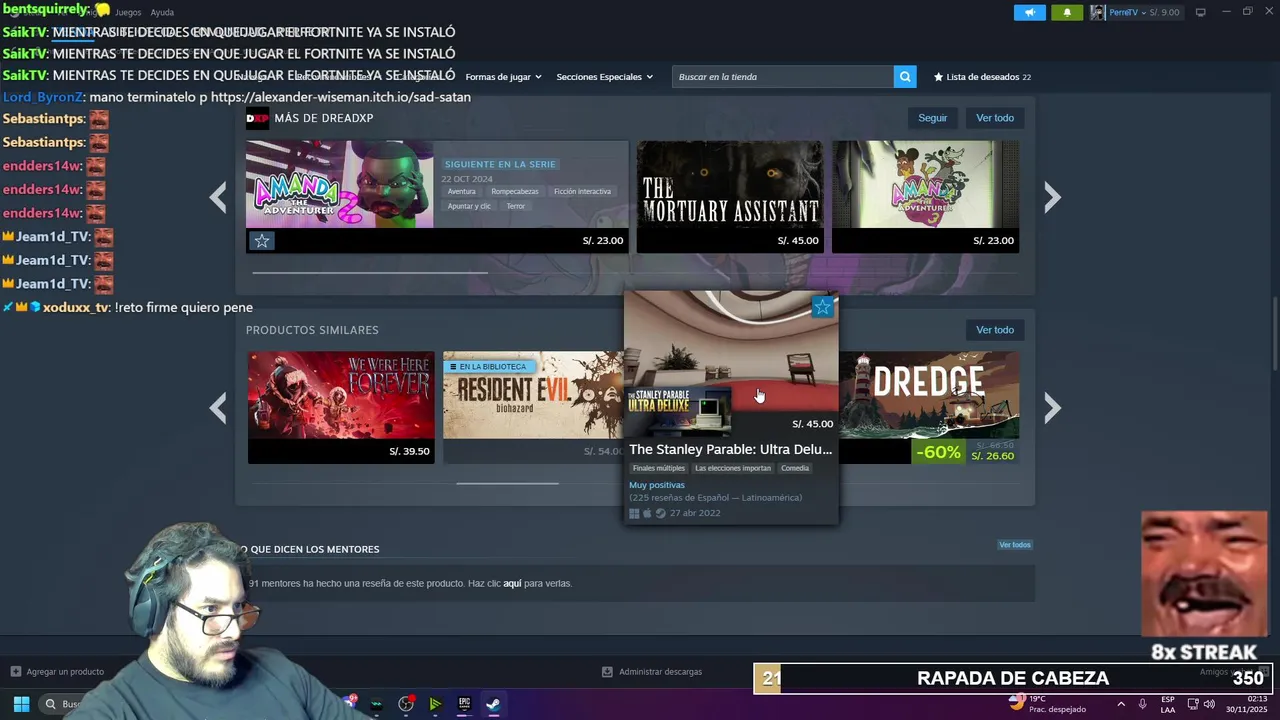Open Epic Games Launcher from the taskbar
Screen dimensions: 1280x720
464,704
